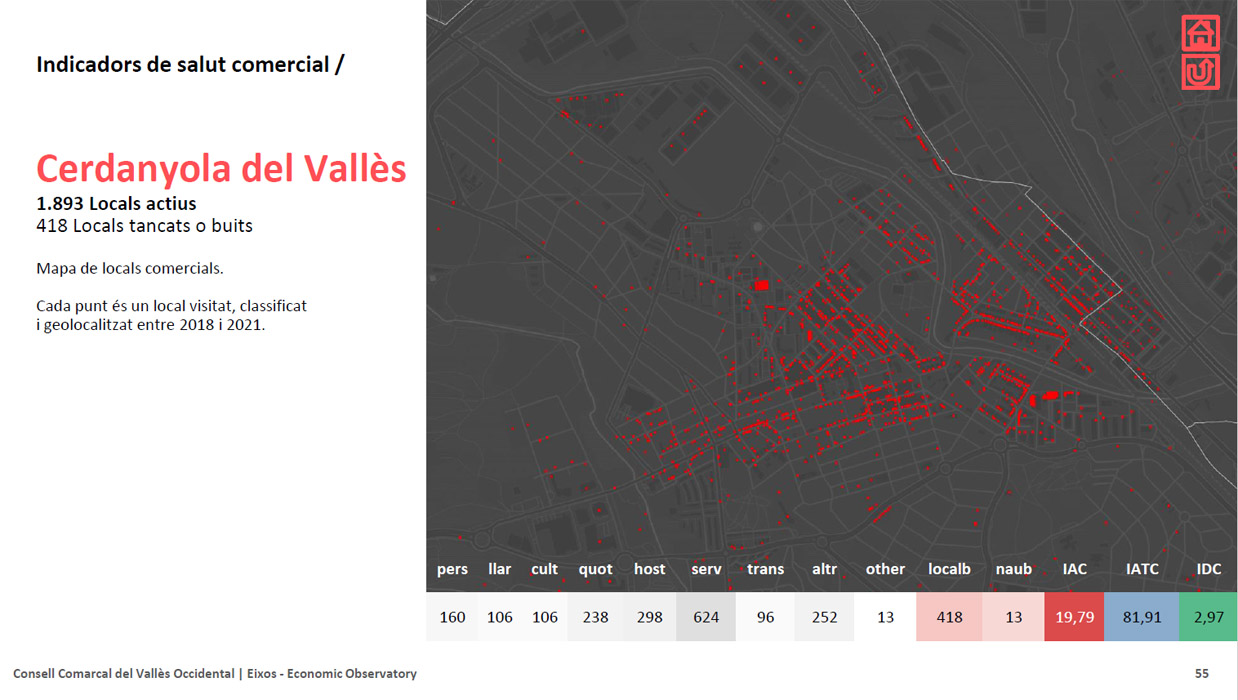1238x700 pixels.
Task: Click the 'Cada punt és un local visitat' paragraph
Action: [x=171, y=315]
